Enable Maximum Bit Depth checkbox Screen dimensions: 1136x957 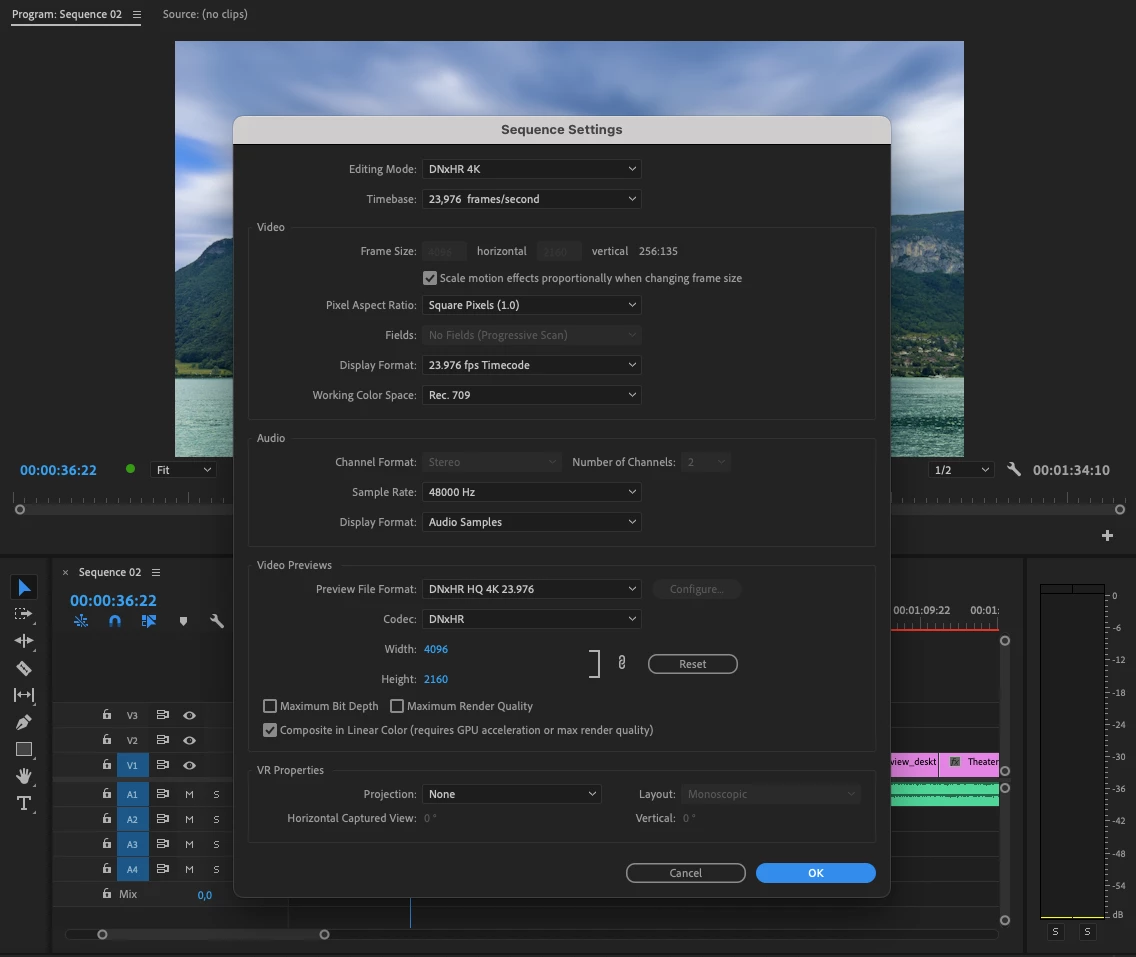pos(270,706)
